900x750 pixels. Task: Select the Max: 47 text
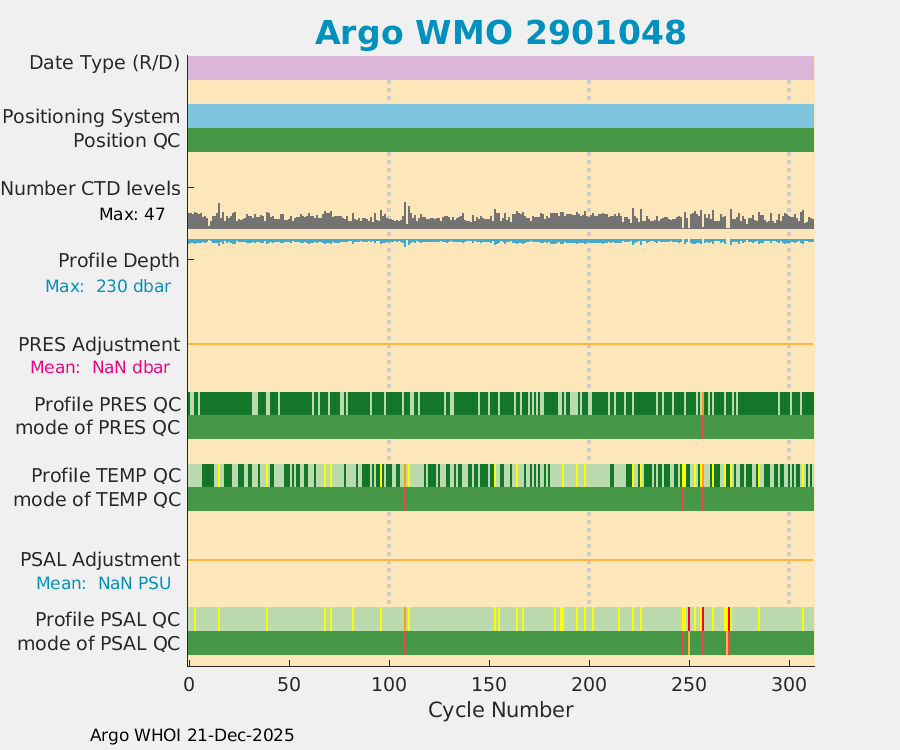click(132, 214)
